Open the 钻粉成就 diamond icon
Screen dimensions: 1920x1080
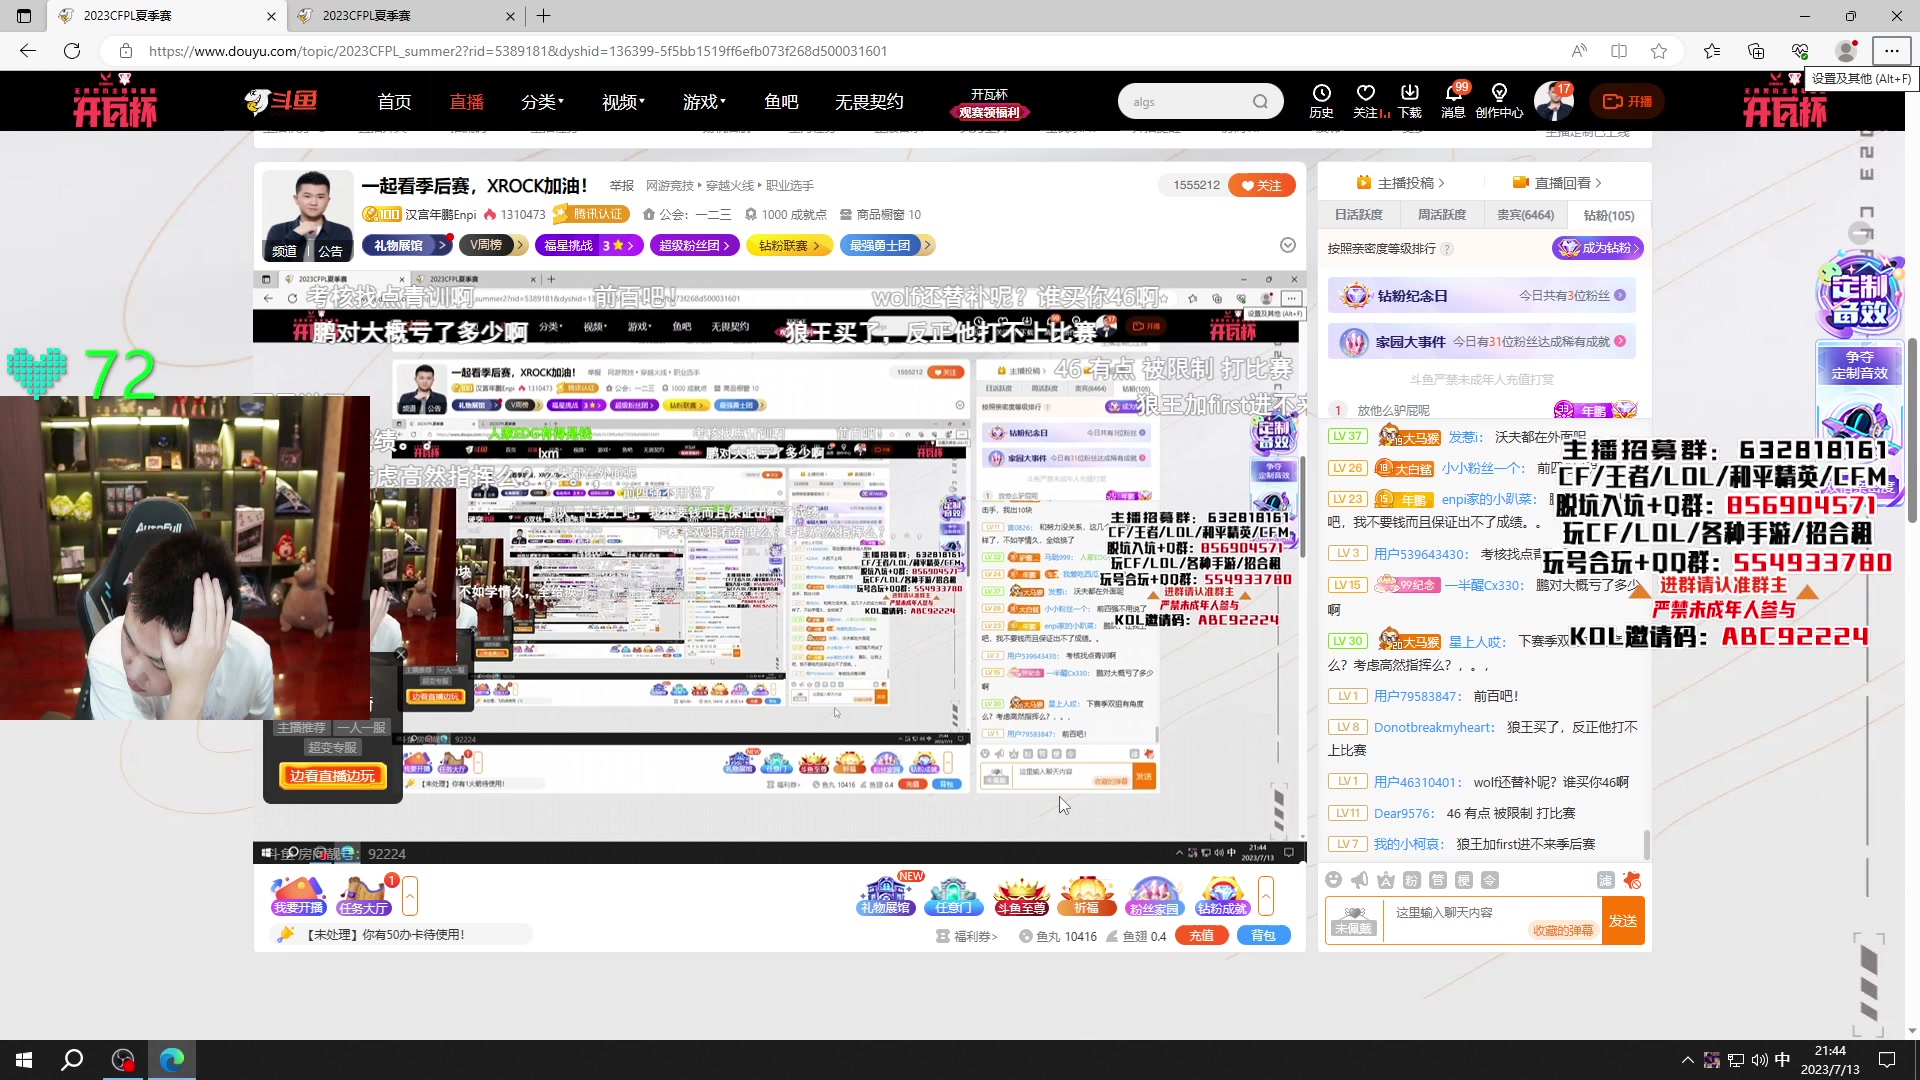pyautogui.click(x=1222, y=894)
